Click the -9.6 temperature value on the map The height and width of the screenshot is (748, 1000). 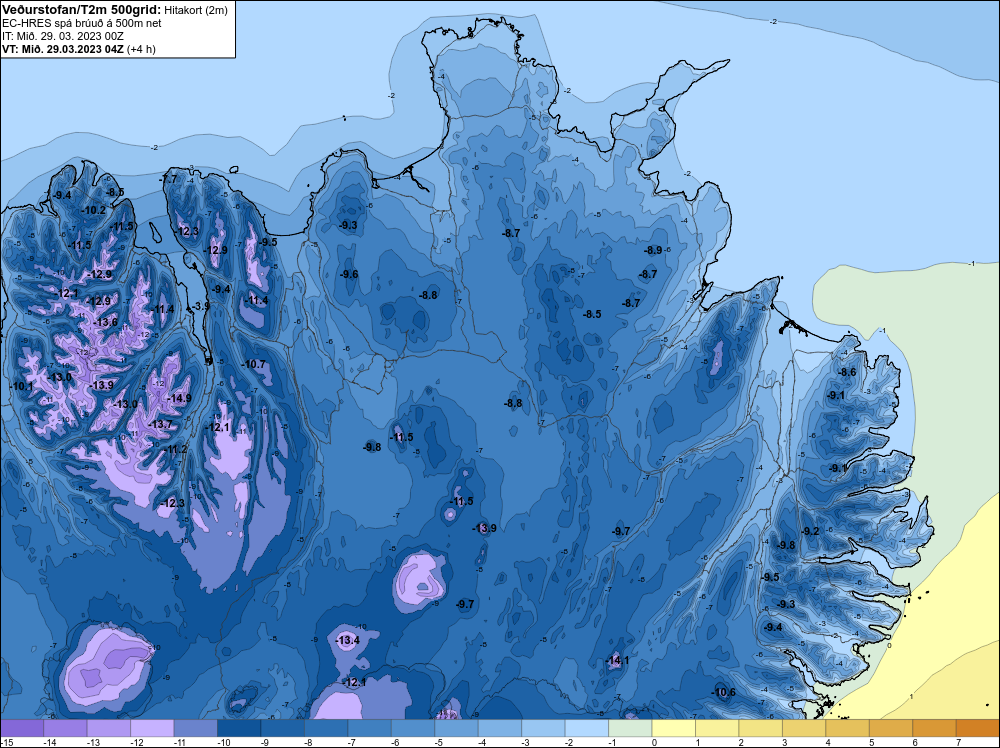(349, 274)
